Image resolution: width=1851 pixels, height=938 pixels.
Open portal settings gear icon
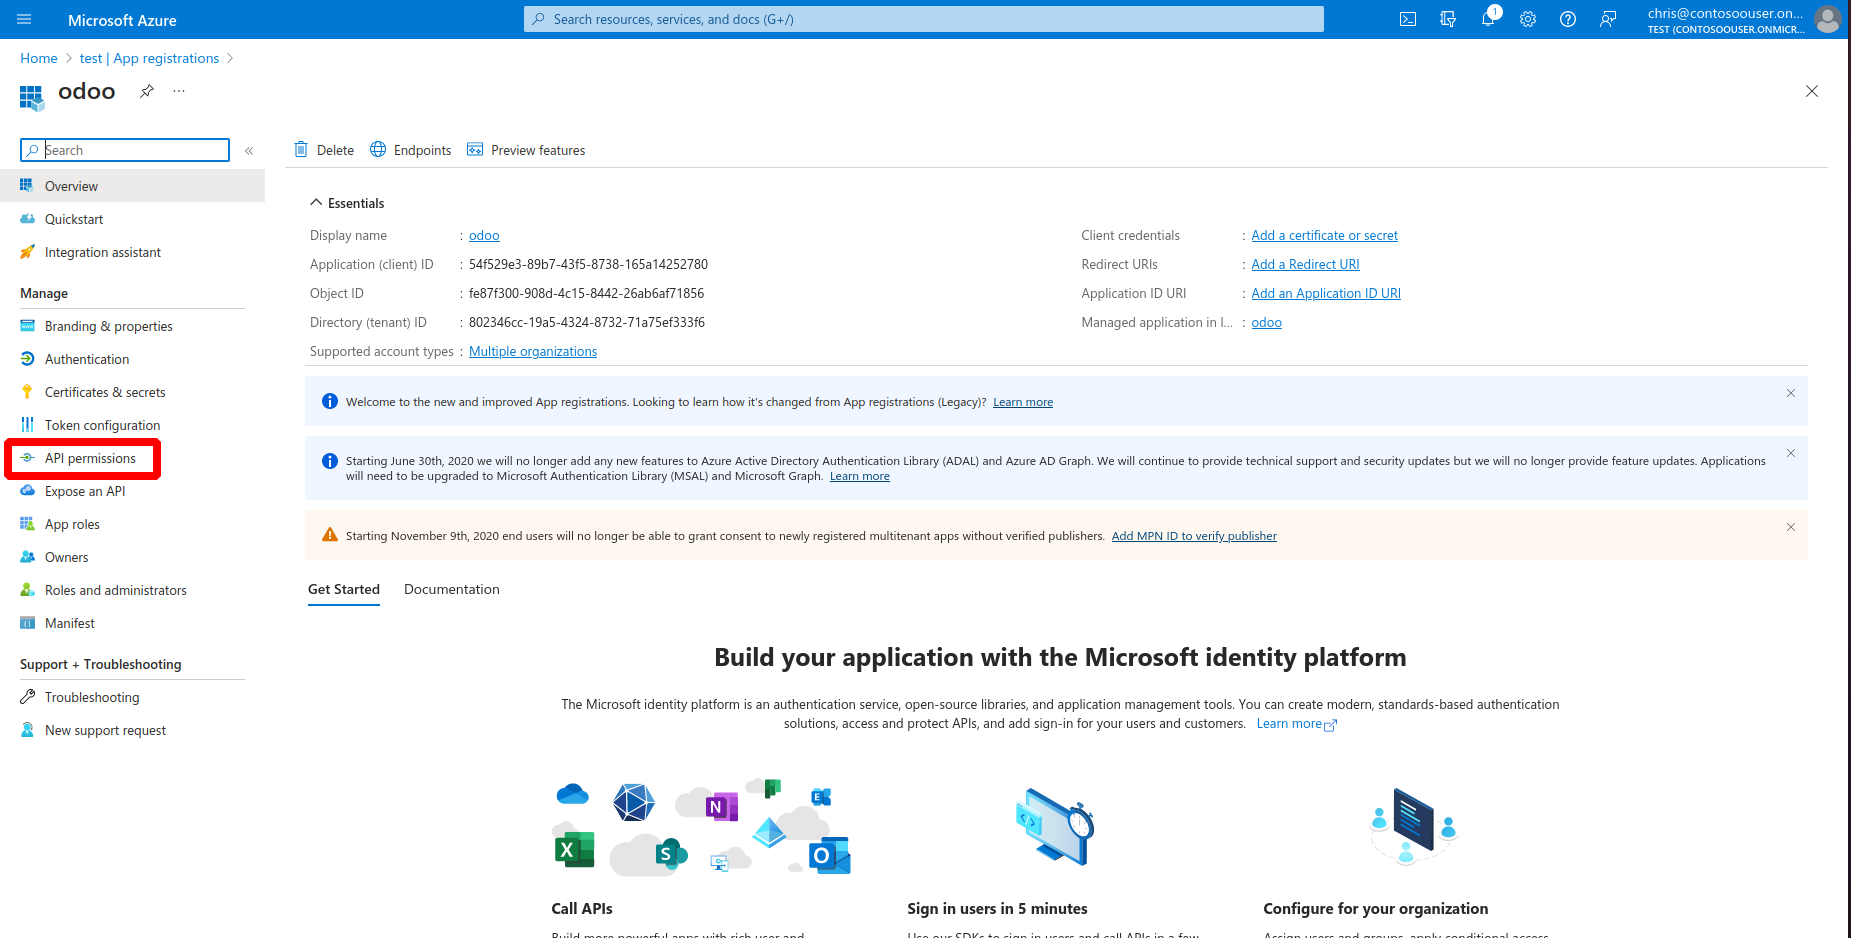pos(1528,19)
